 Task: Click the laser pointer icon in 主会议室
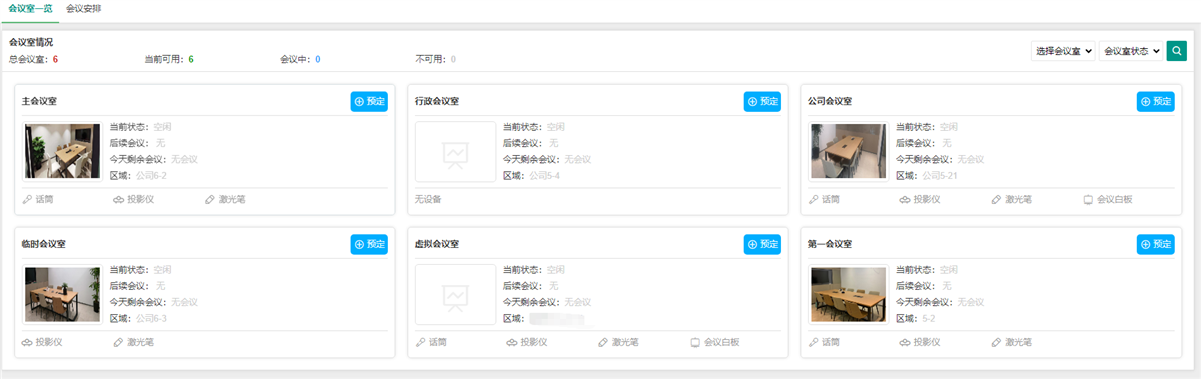pyautogui.click(x=210, y=200)
